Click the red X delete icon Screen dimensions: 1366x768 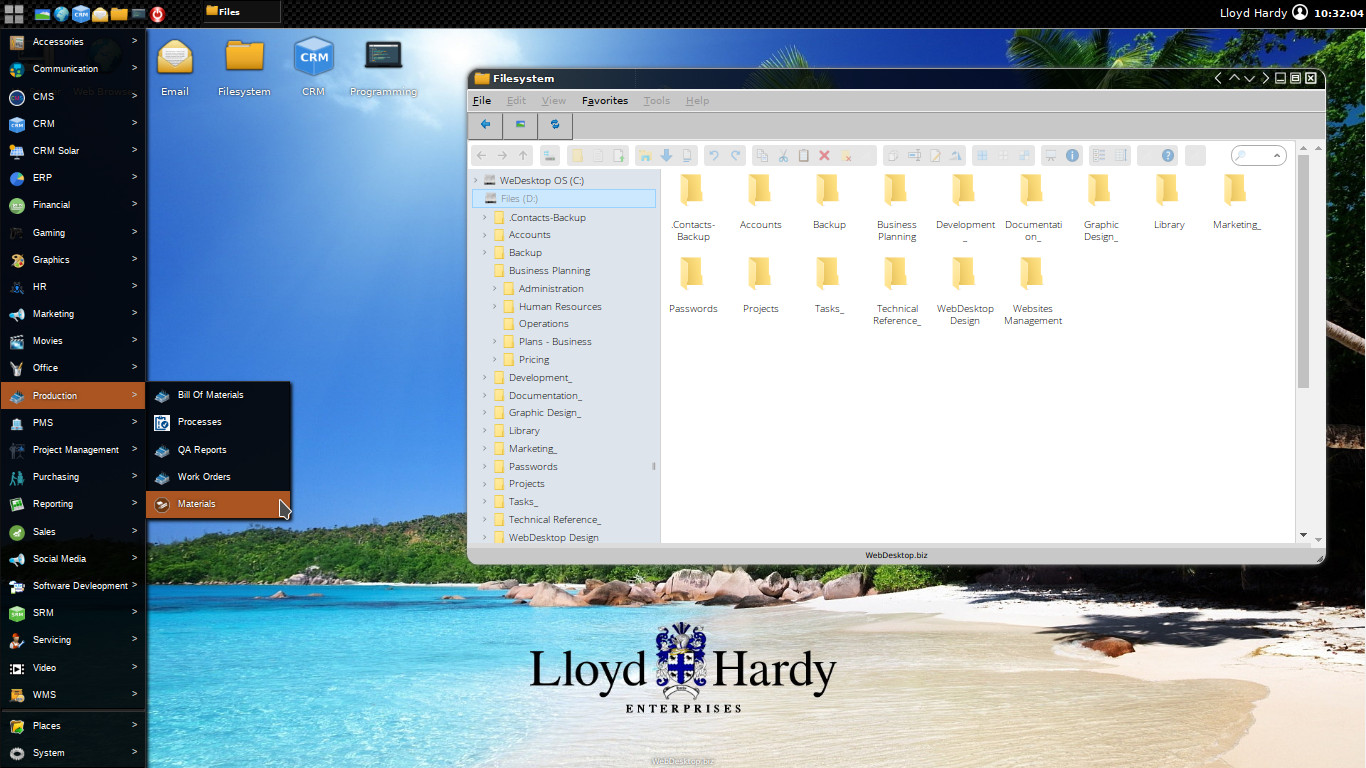(x=825, y=156)
